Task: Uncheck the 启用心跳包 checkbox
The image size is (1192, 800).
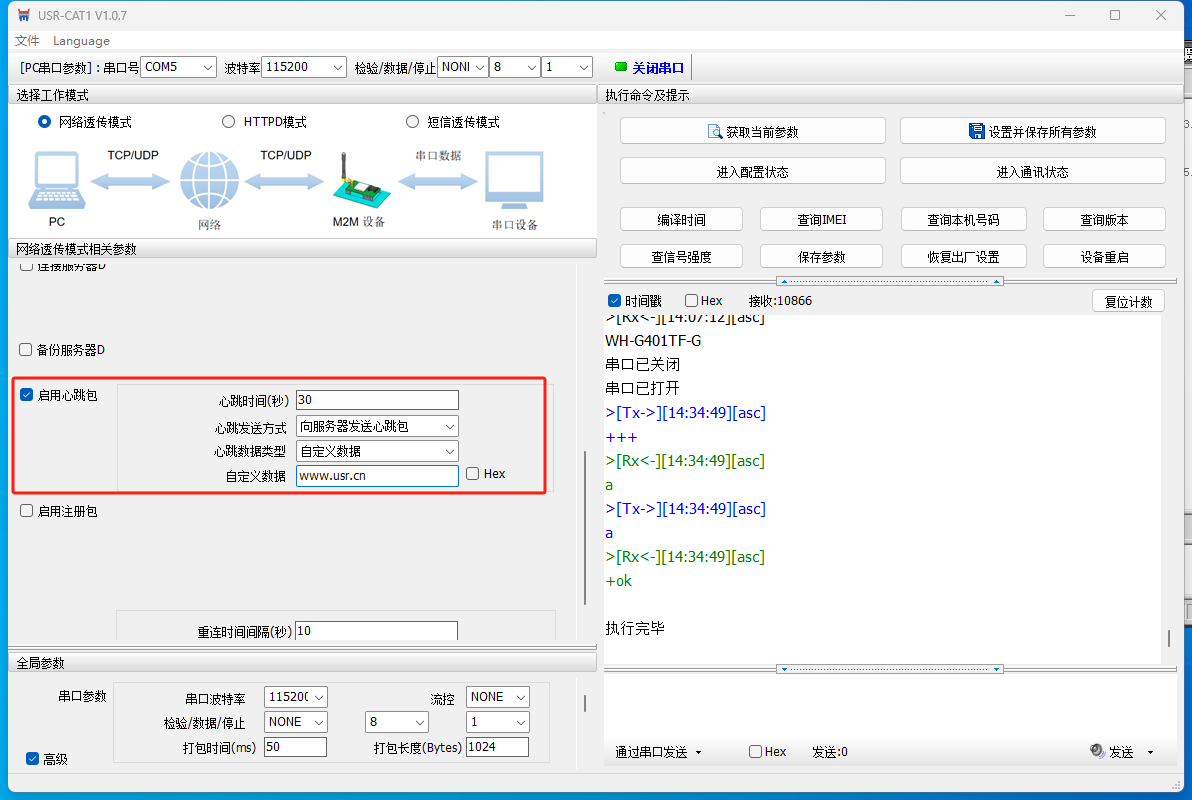Action: click(27, 395)
